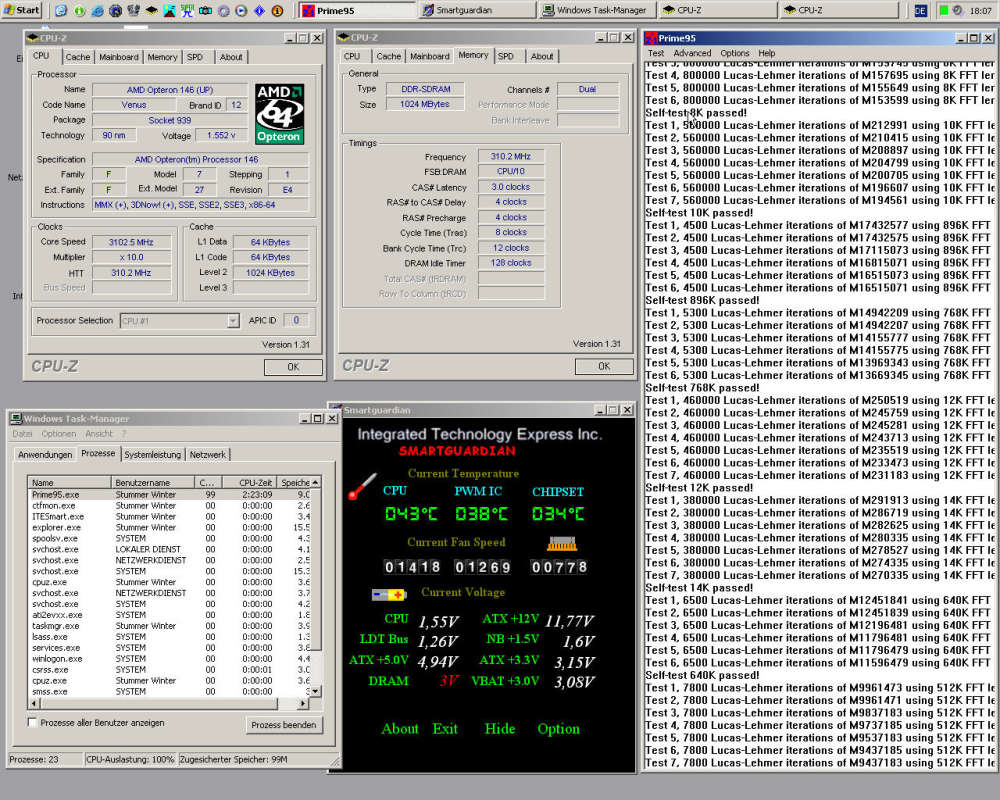Click the green circle quick launch icon

coord(79,10)
